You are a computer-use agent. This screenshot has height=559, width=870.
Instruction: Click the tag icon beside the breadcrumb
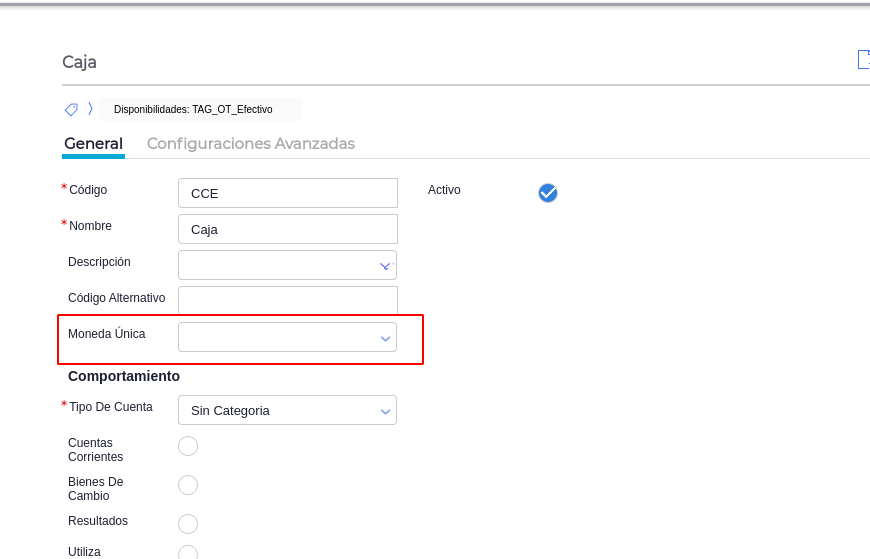point(71,109)
